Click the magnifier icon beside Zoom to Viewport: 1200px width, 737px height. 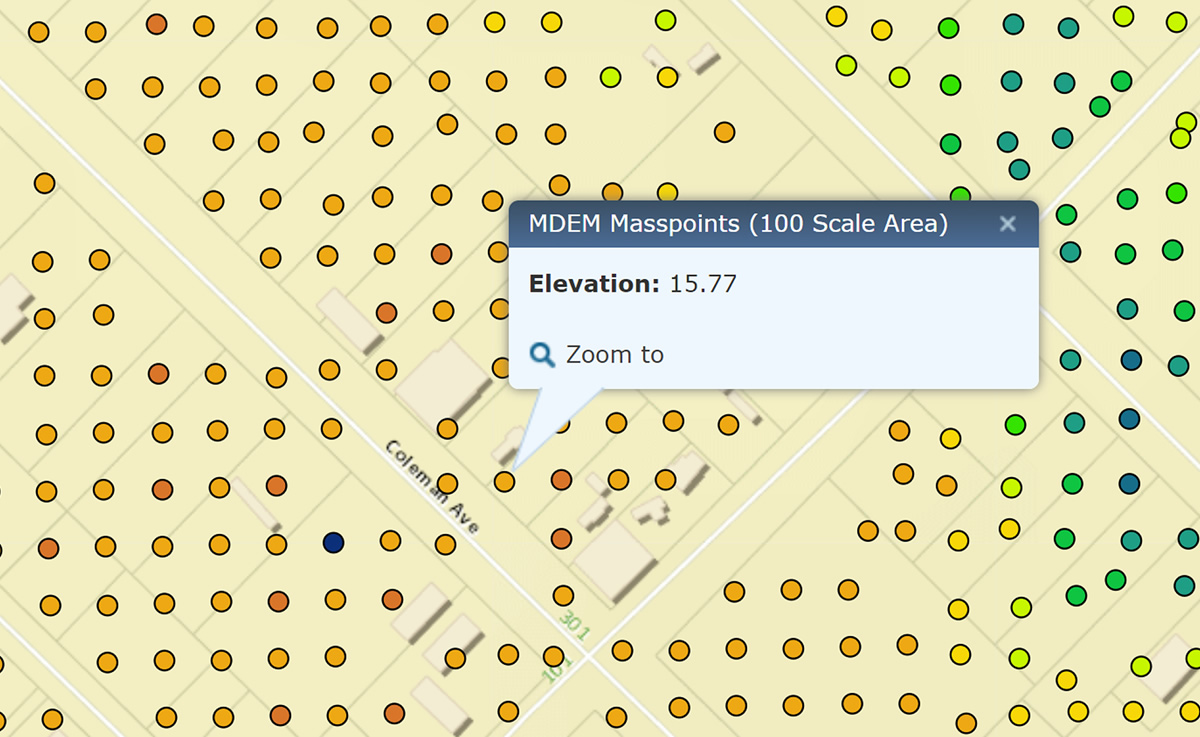tap(542, 354)
